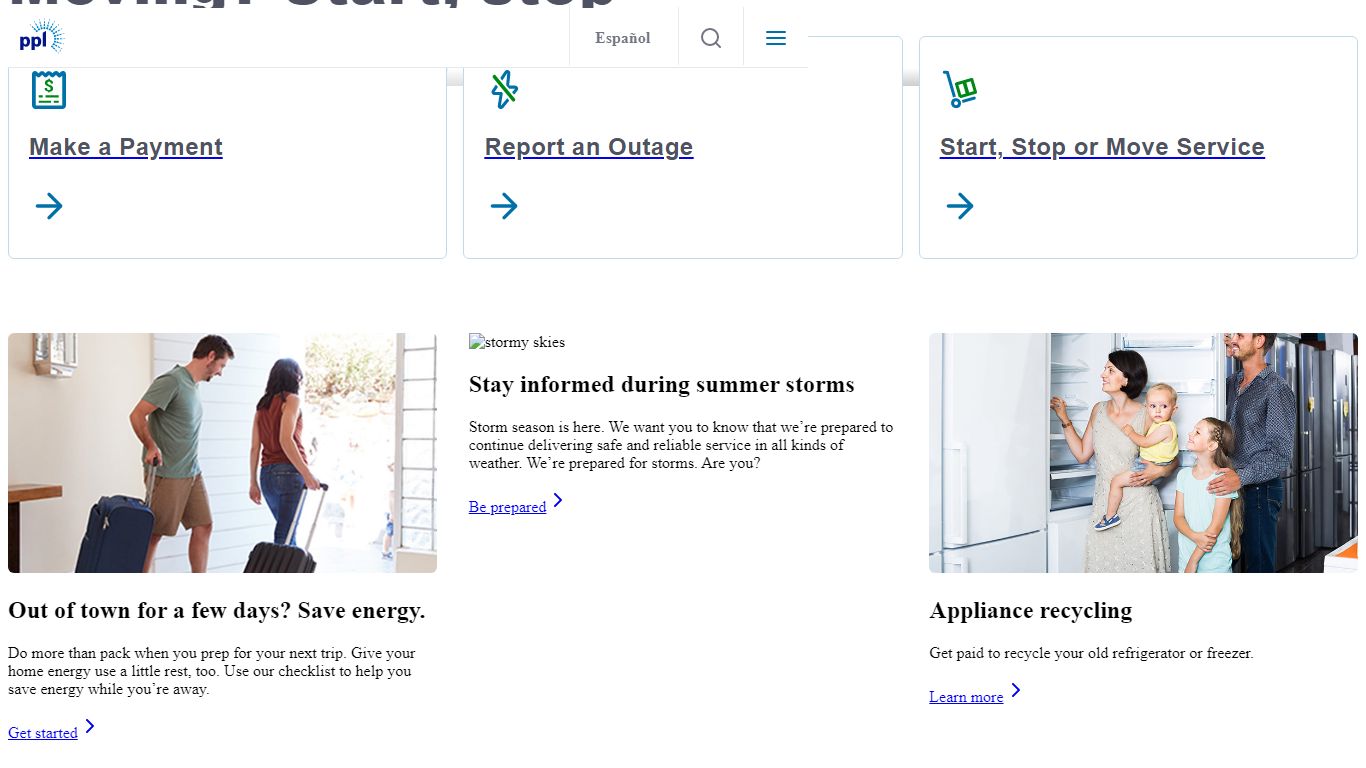
Task: Select the Appliance recycling heading
Action: (x=1030, y=611)
